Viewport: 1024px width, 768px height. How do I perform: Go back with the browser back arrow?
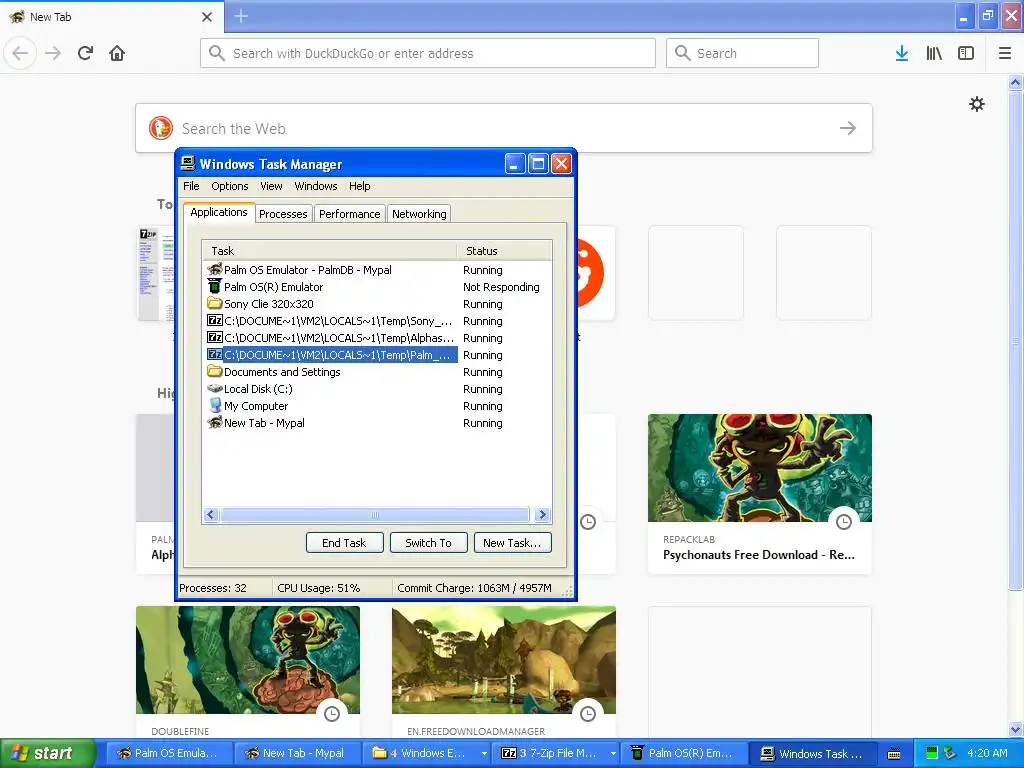coord(20,53)
